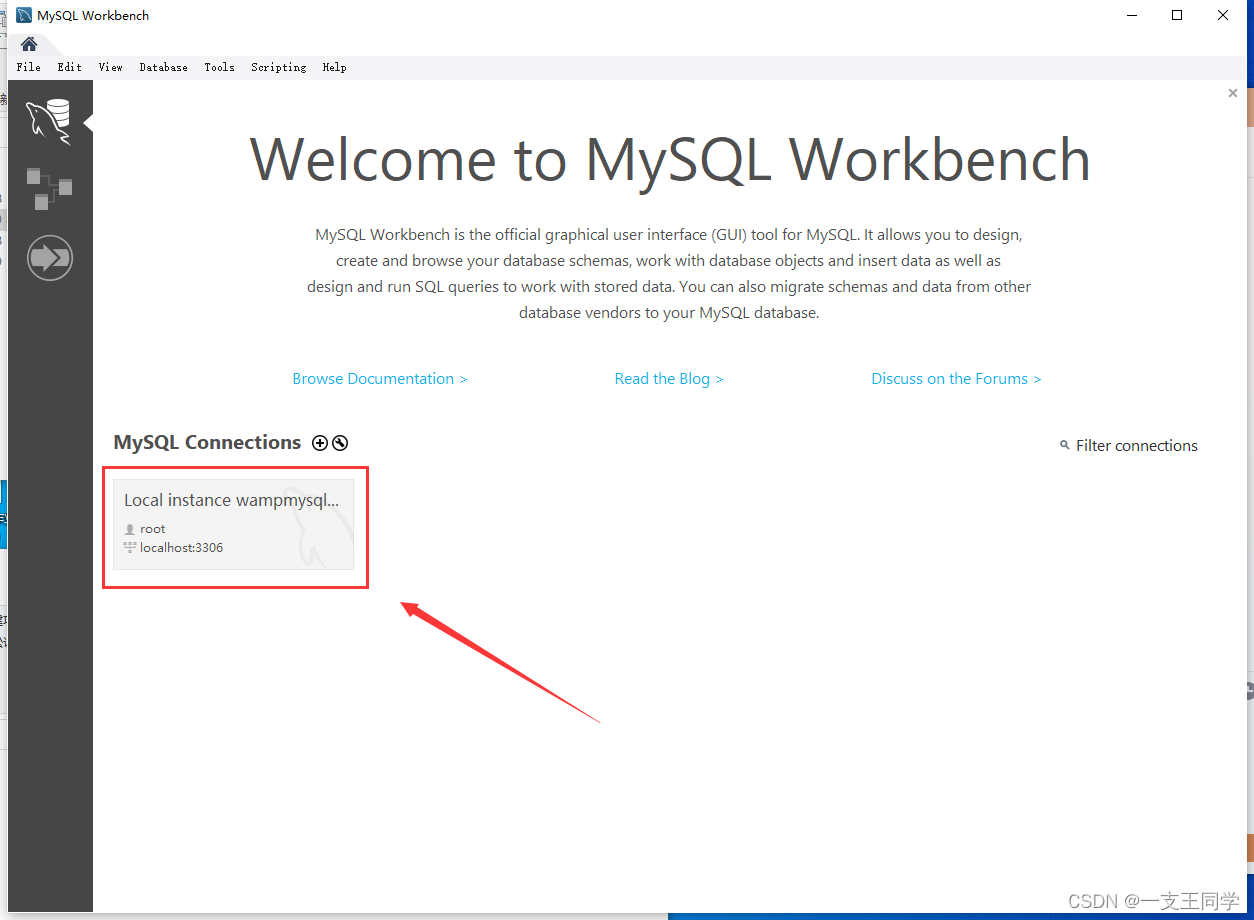Image resolution: width=1254 pixels, height=920 pixels.
Task: Click the home icon below the title bar
Action: 28,44
